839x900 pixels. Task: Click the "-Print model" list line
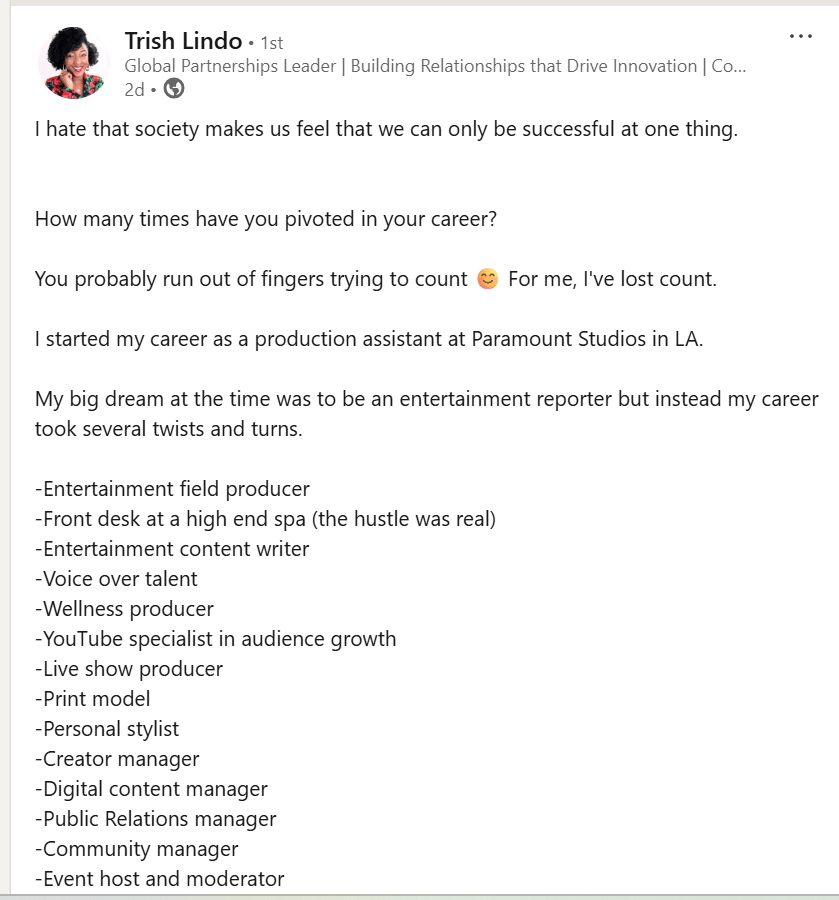92,699
